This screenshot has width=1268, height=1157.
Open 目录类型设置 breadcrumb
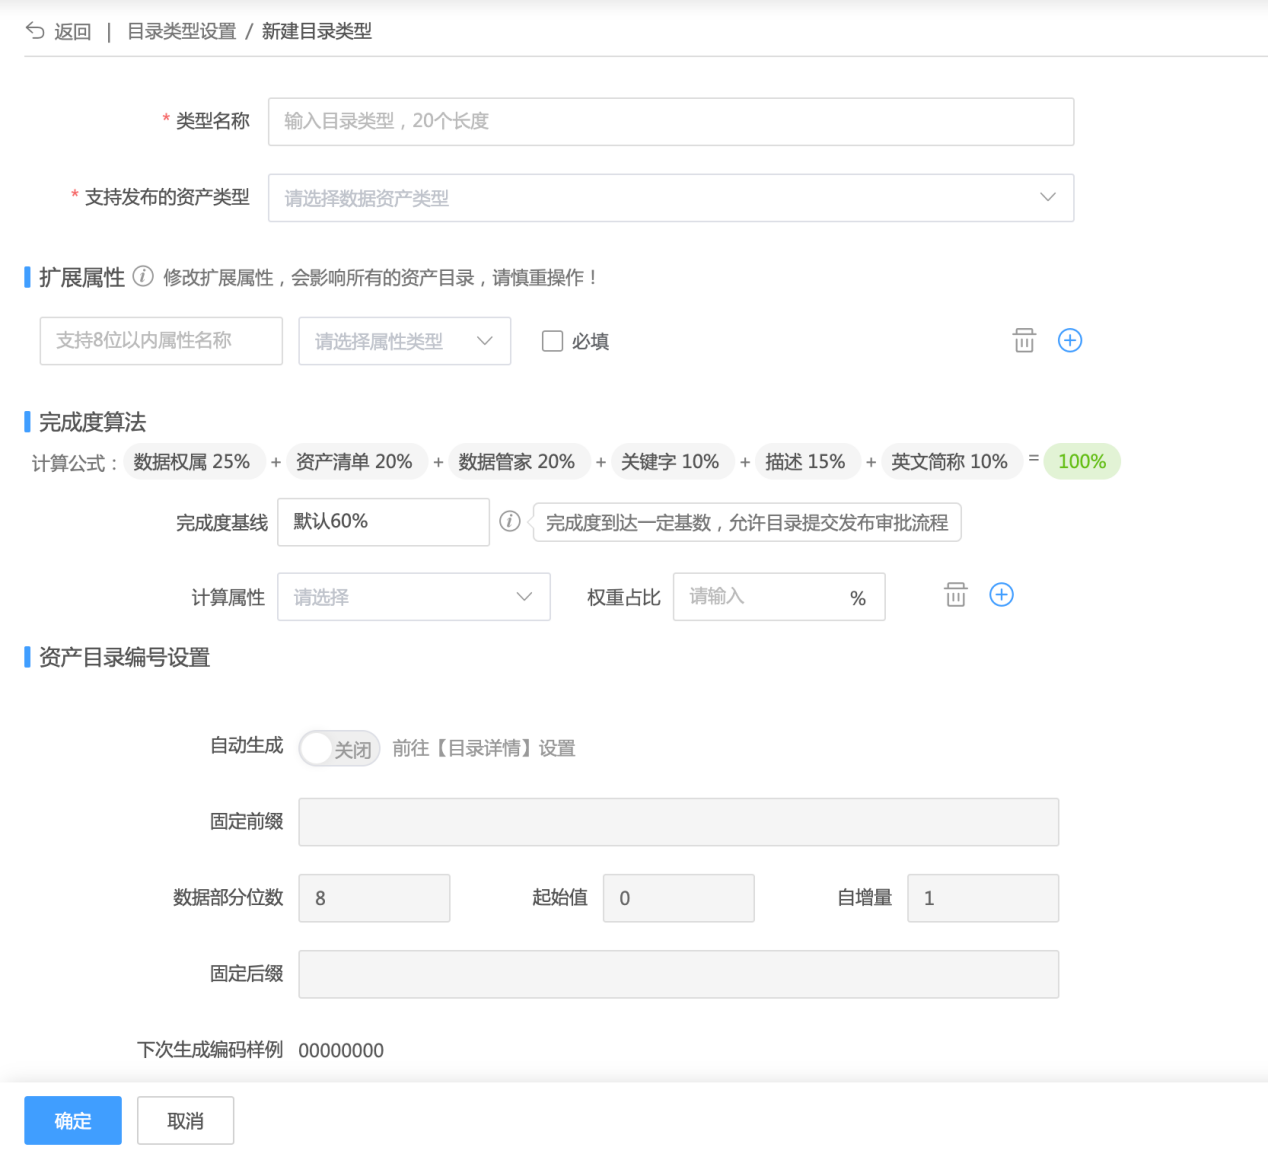click(x=181, y=32)
